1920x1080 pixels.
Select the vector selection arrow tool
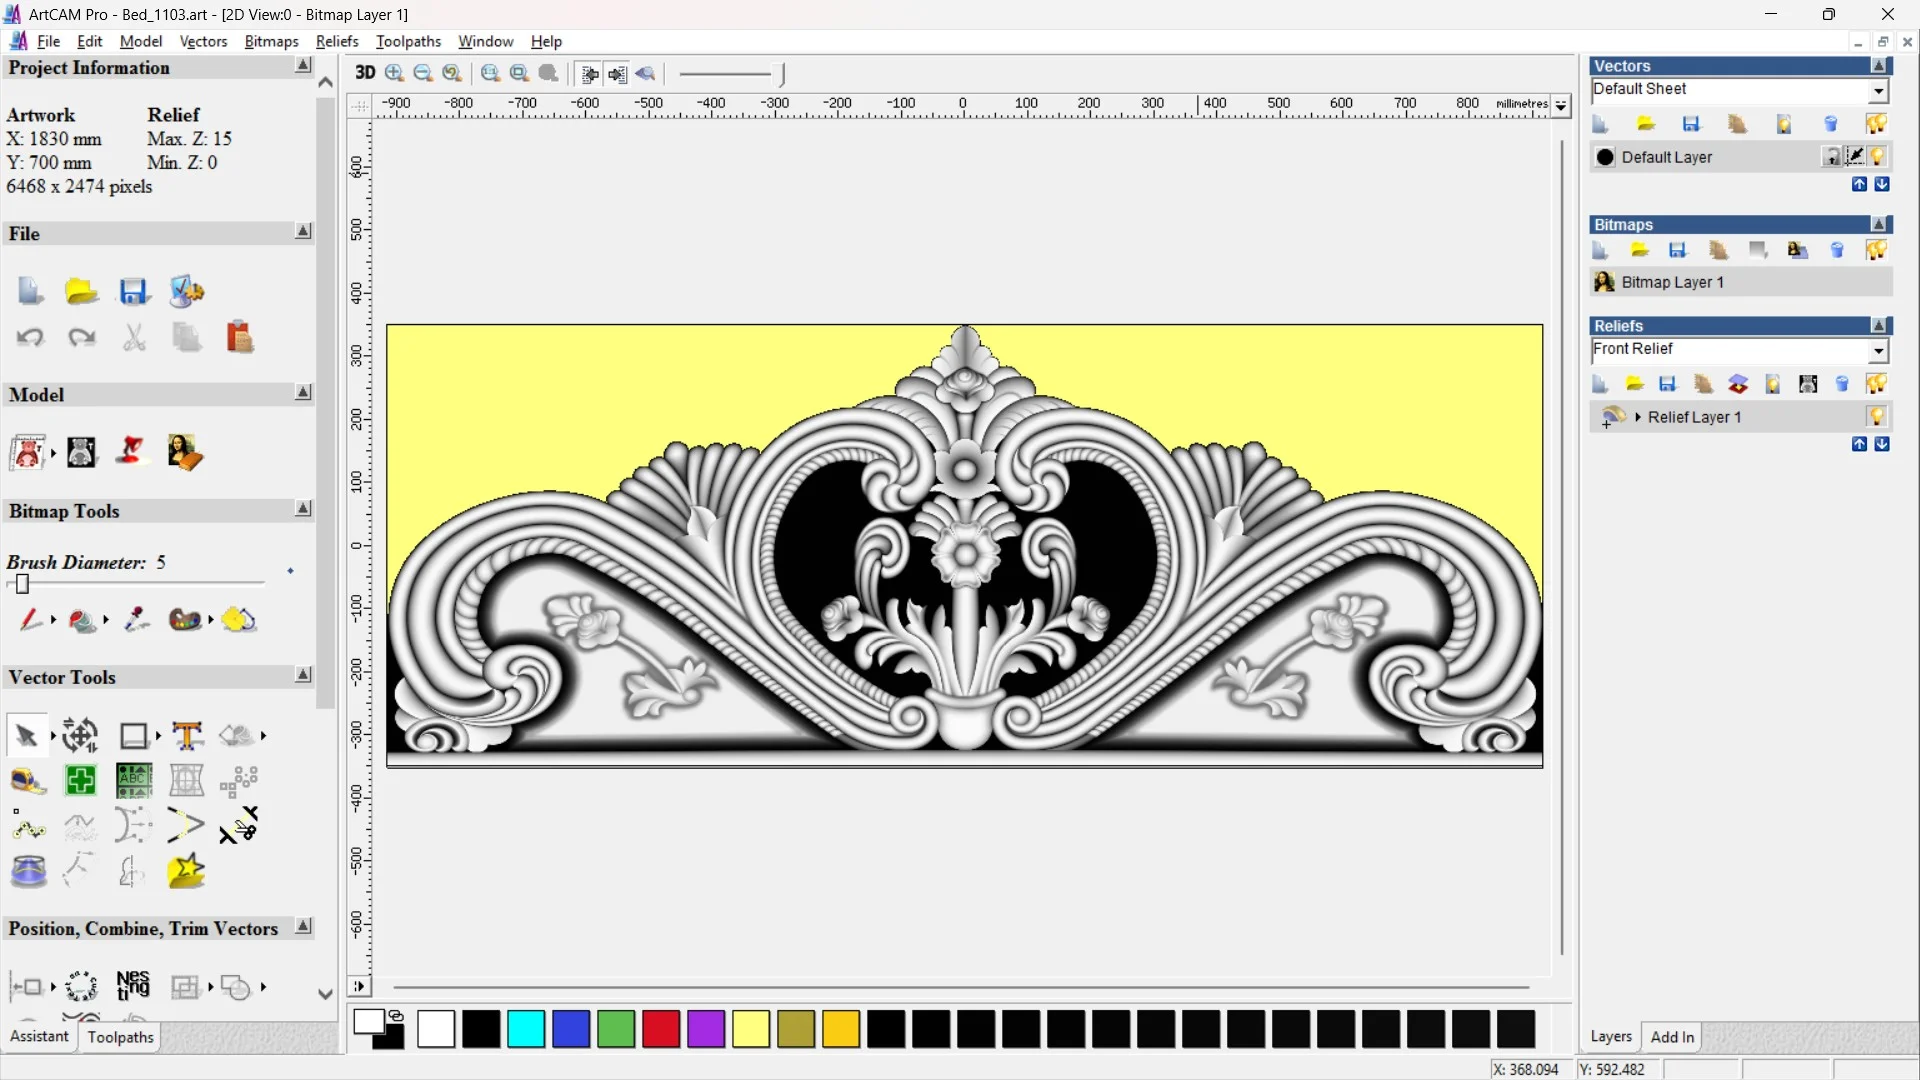tap(26, 736)
